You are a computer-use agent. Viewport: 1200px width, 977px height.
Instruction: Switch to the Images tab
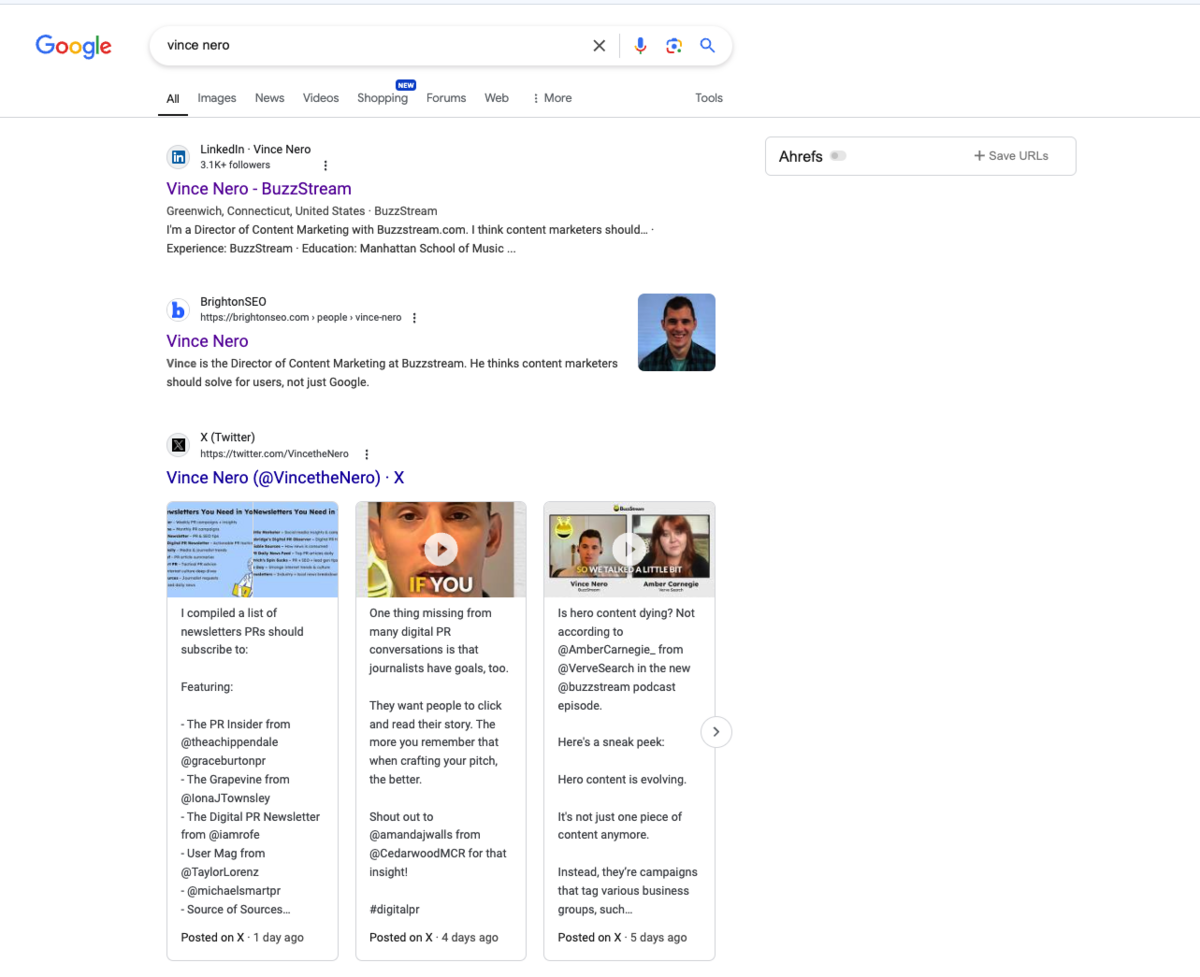(x=217, y=98)
